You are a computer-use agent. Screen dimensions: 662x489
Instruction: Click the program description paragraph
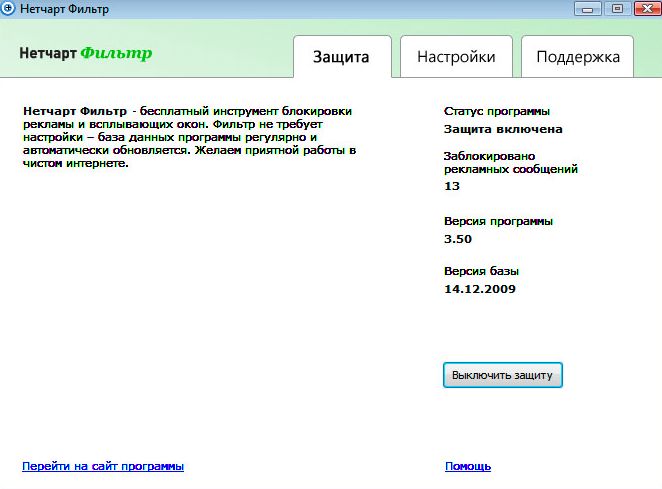[190, 137]
